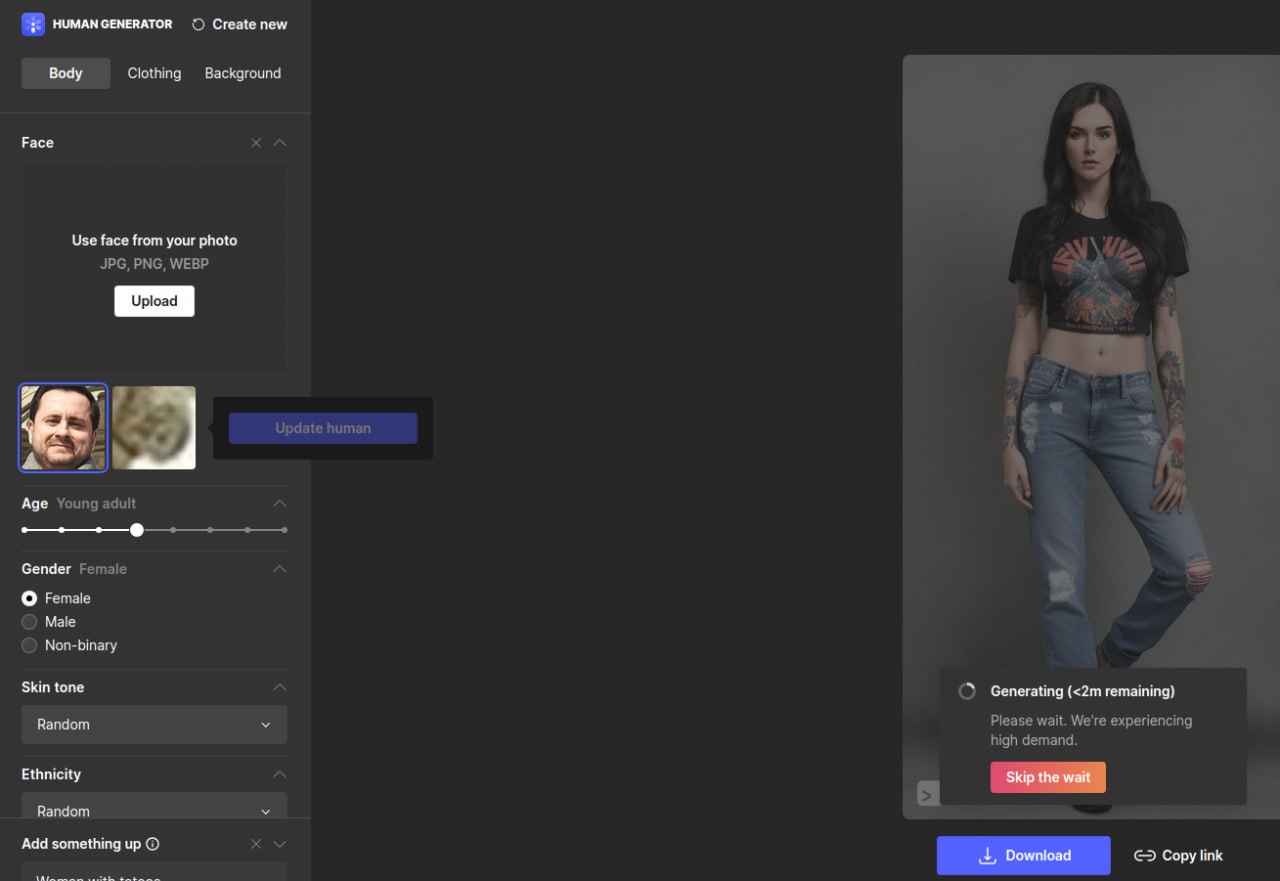The image size is (1280, 881).
Task: Click the Human Generator logo icon
Action: [33, 24]
